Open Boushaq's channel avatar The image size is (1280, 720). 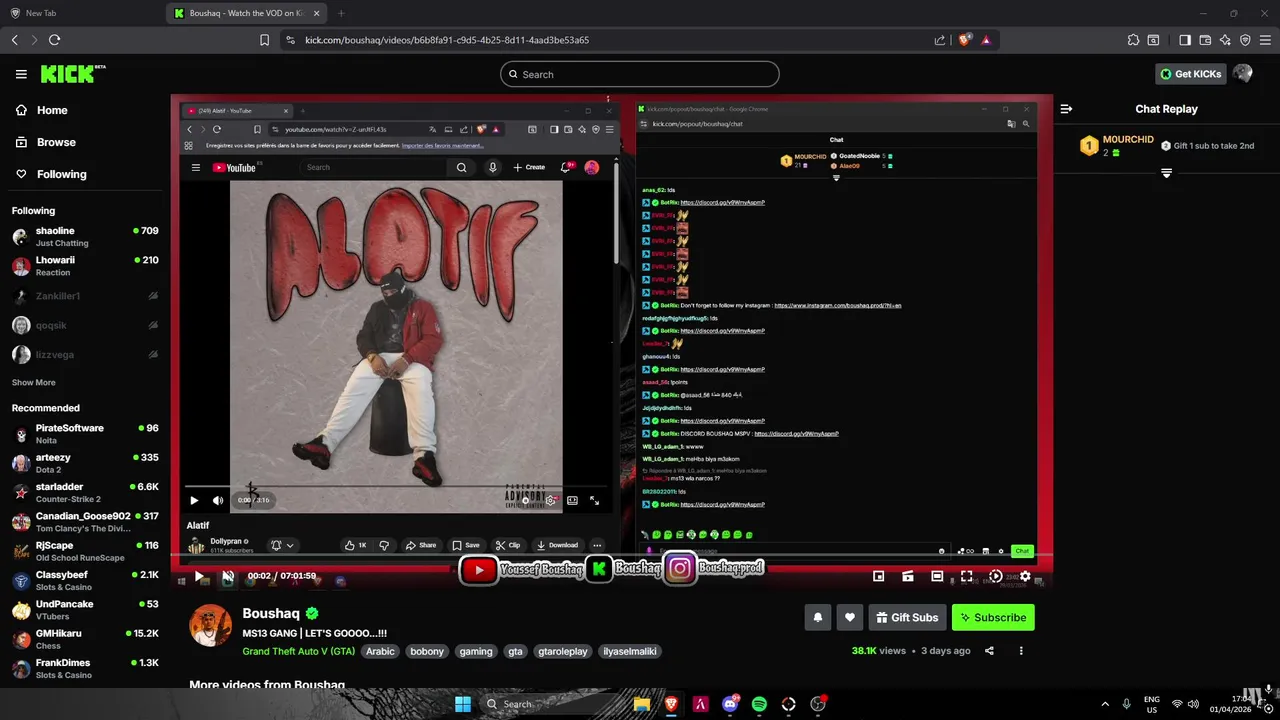pyautogui.click(x=211, y=625)
